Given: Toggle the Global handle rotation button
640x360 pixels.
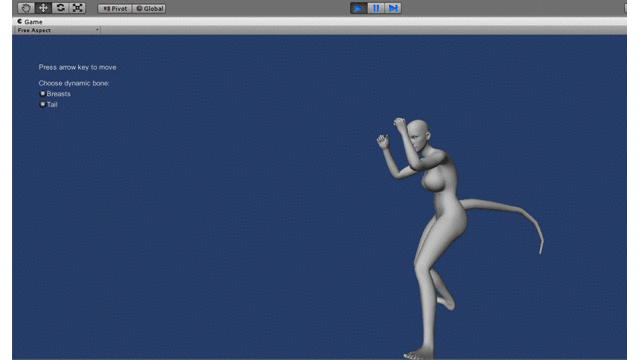Looking at the screenshot, I should [x=149, y=9].
